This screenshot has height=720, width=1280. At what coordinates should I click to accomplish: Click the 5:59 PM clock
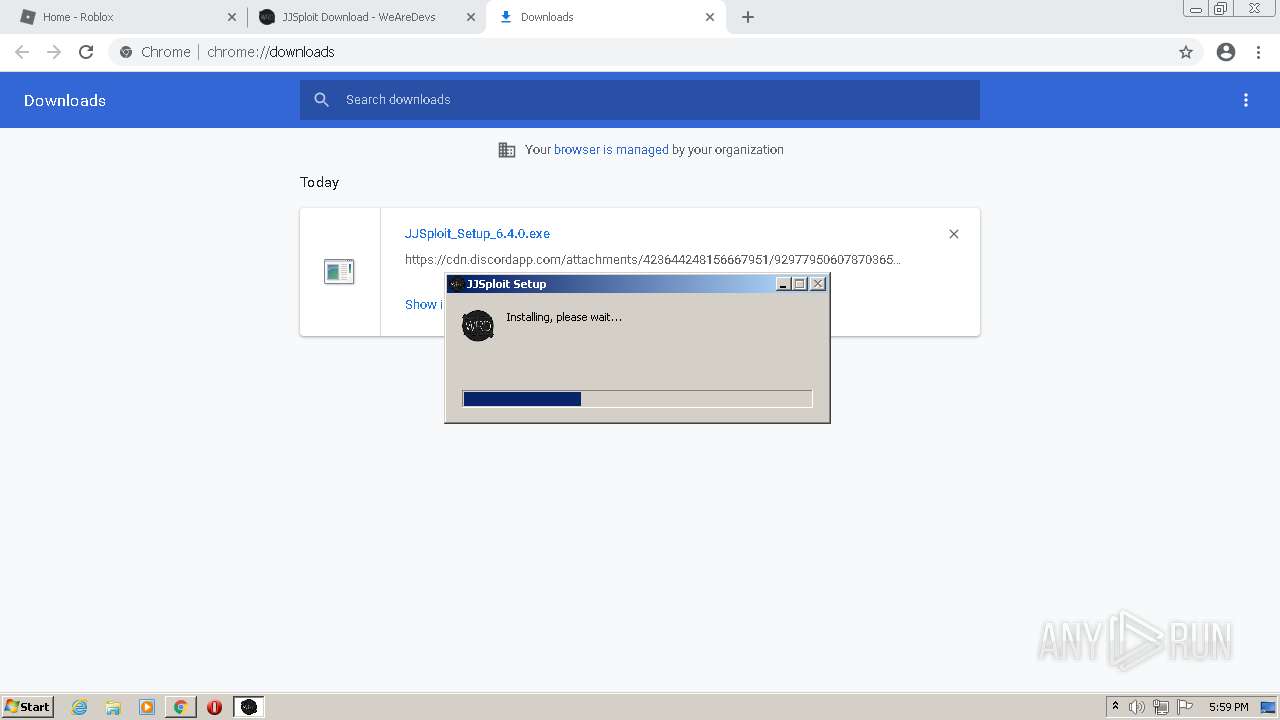tap(1228, 707)
